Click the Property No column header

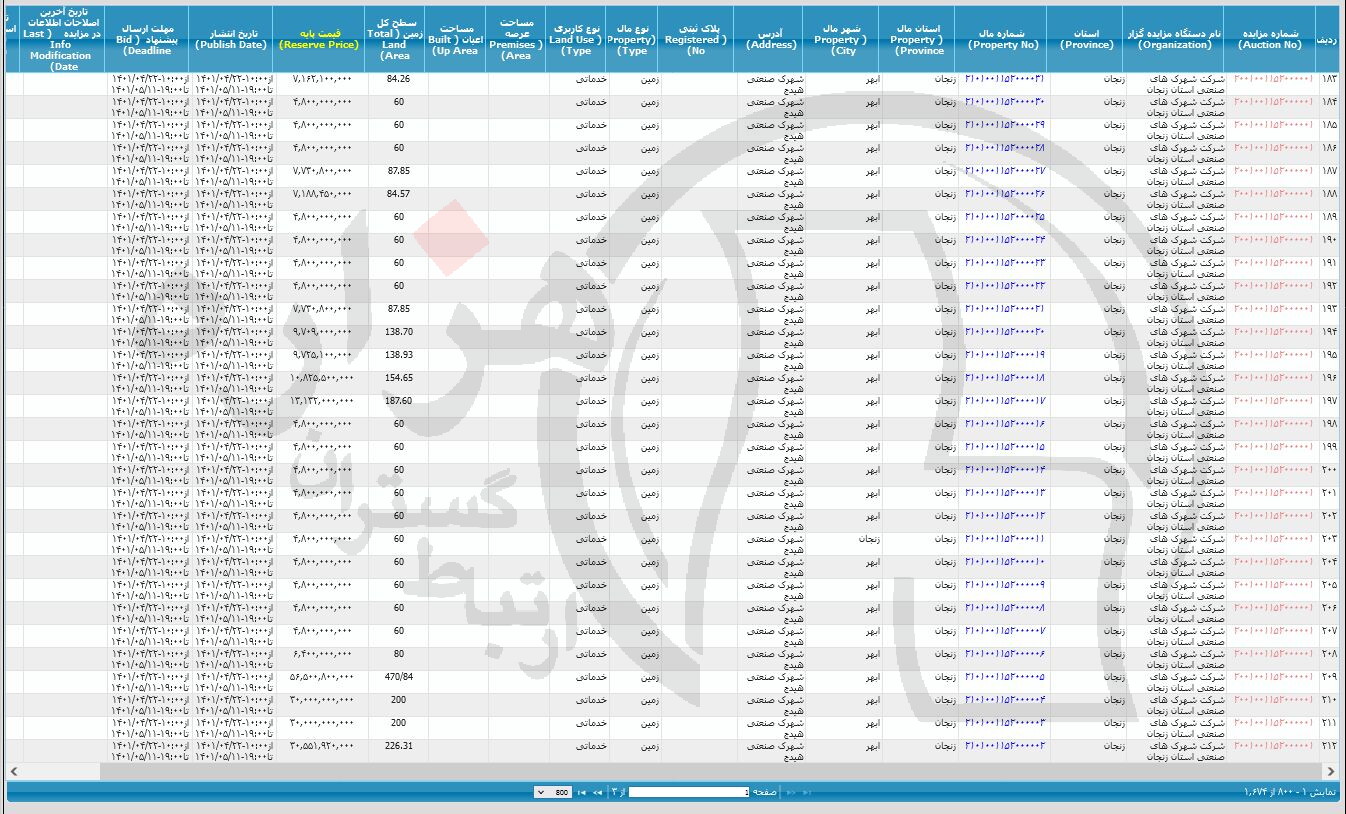pos(1003,39)
